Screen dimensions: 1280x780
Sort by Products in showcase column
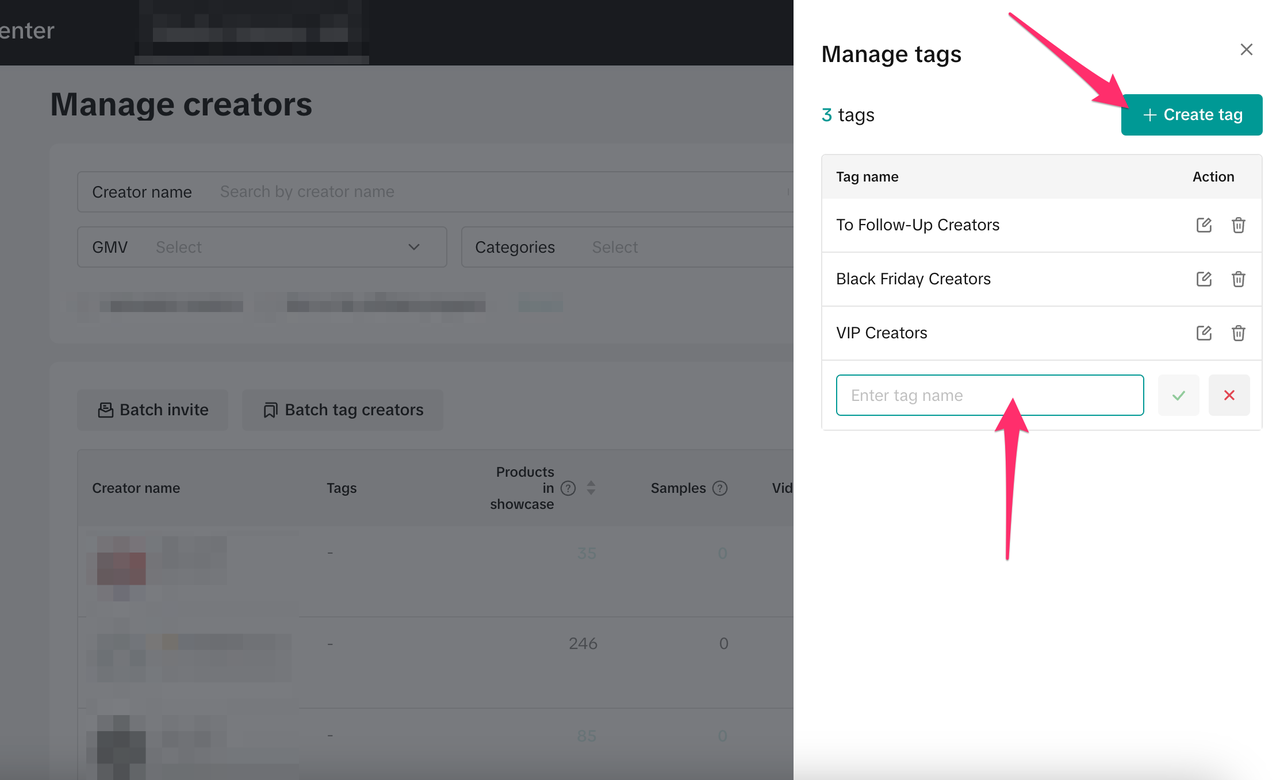click(x=591, y=488)
